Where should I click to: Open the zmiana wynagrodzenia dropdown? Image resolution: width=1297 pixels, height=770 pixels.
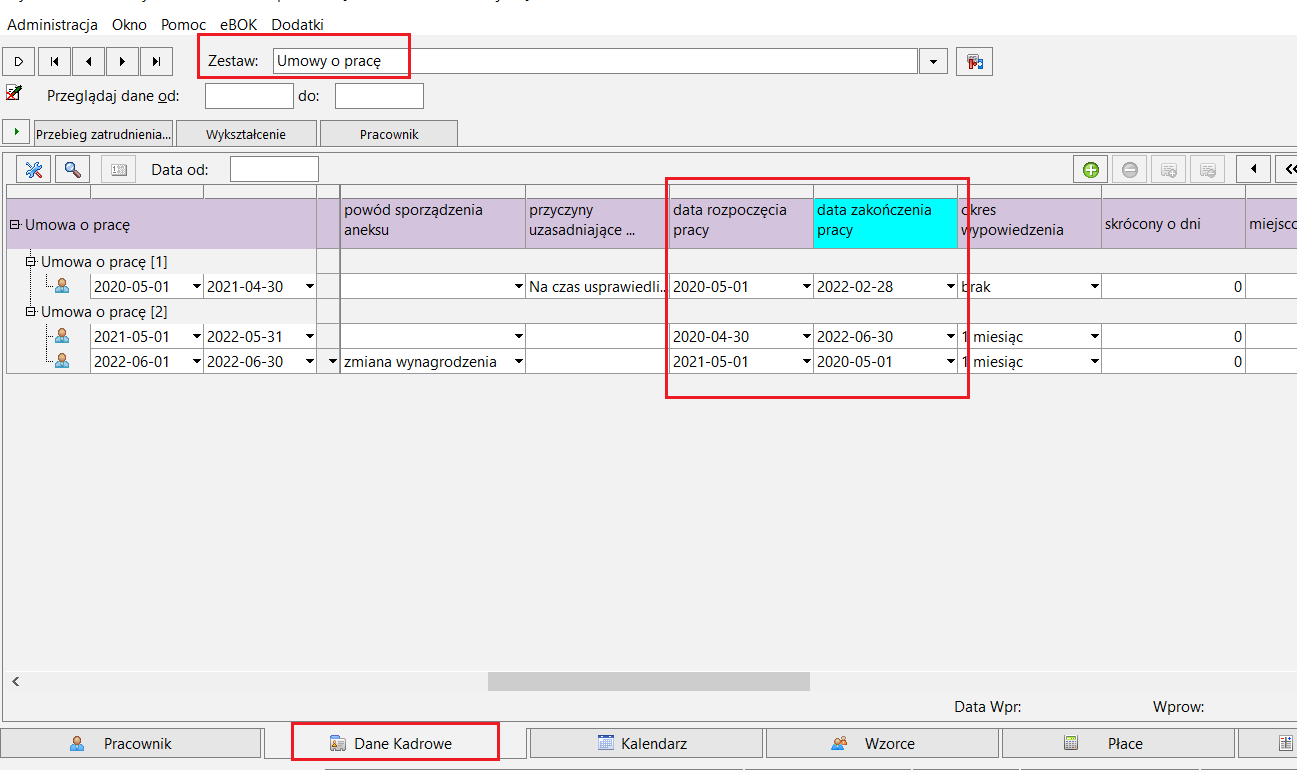coord(518,362)
